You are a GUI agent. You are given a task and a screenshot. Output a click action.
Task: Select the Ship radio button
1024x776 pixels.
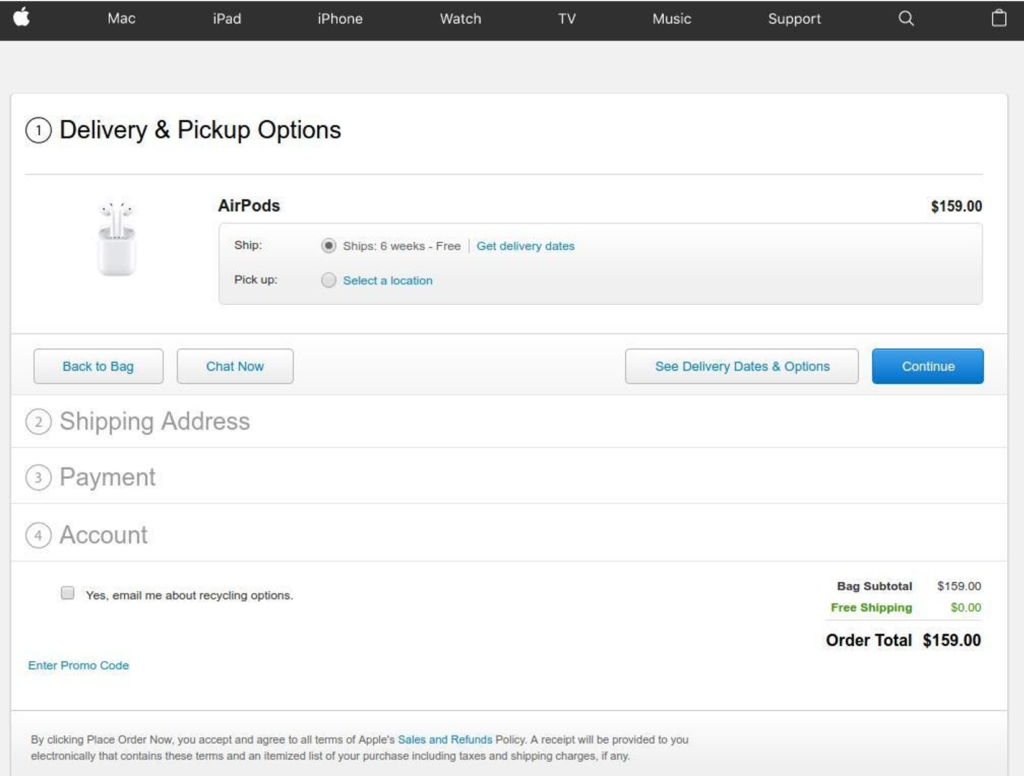(328, 246)
